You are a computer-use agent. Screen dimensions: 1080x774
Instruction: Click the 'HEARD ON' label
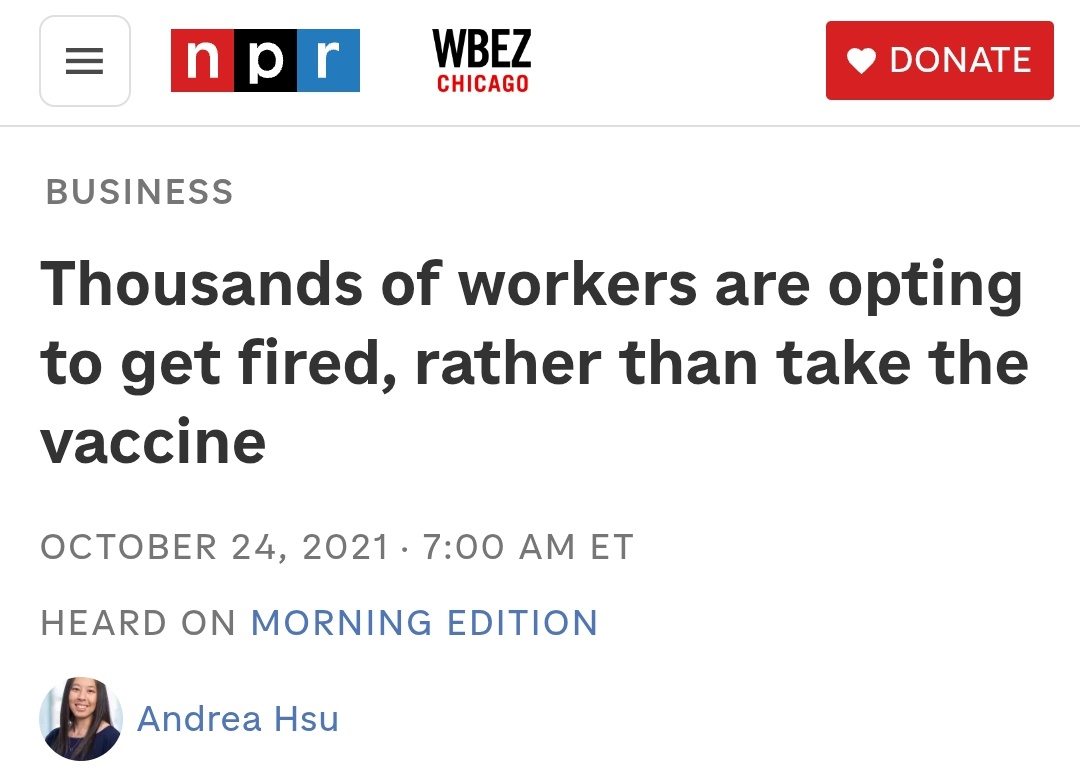[x=138, y=623]
